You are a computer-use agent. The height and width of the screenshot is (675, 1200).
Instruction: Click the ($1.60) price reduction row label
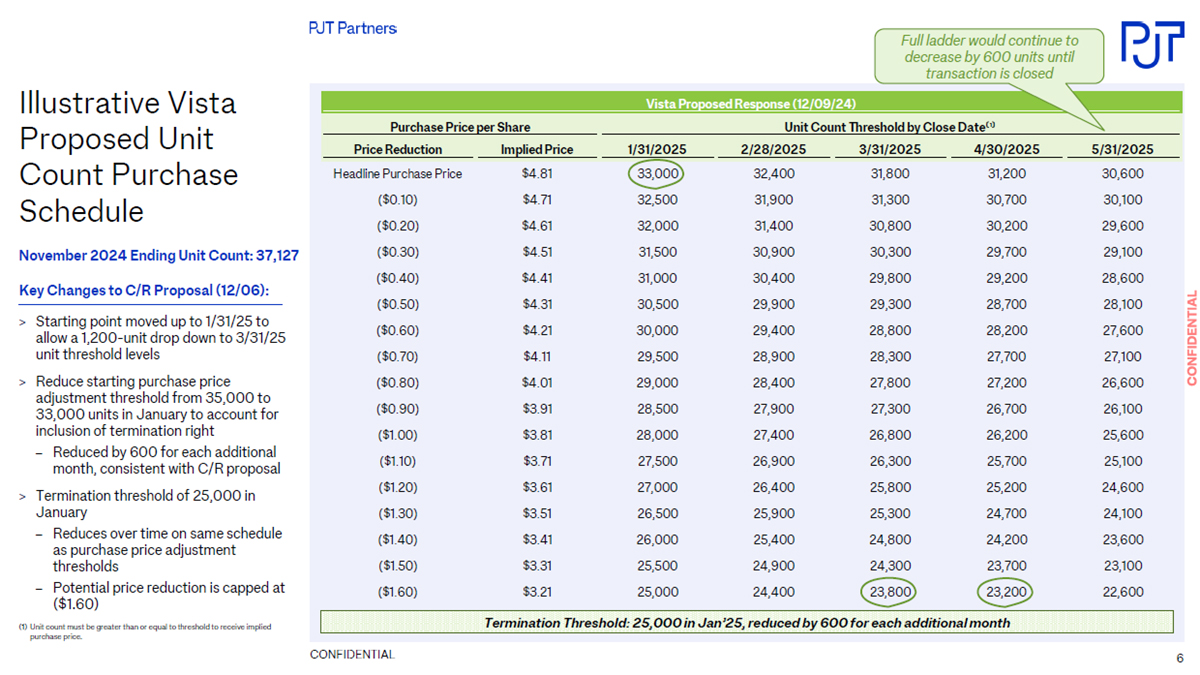[x=398, y=592]
